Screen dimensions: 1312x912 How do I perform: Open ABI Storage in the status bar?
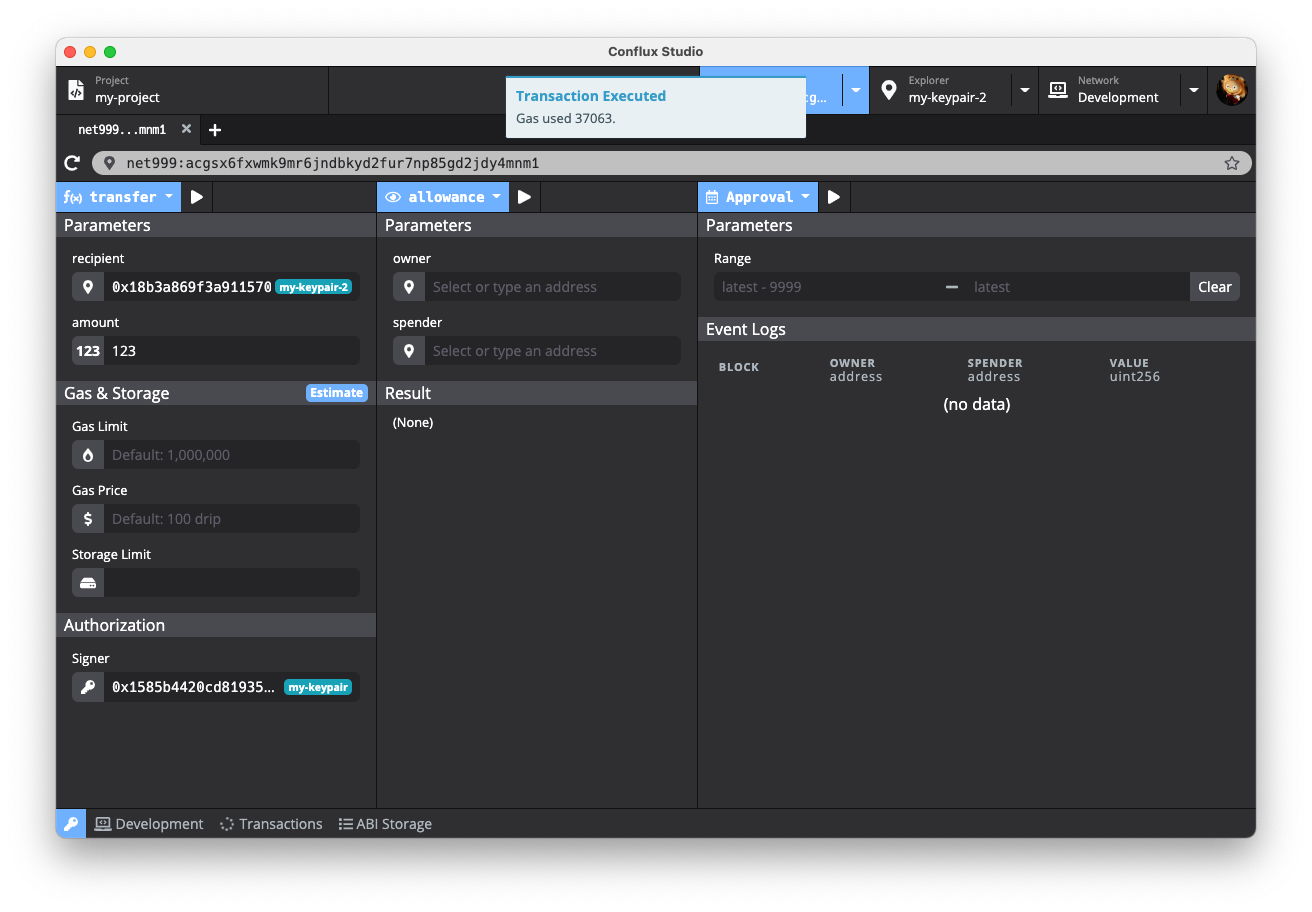(385, 824)
